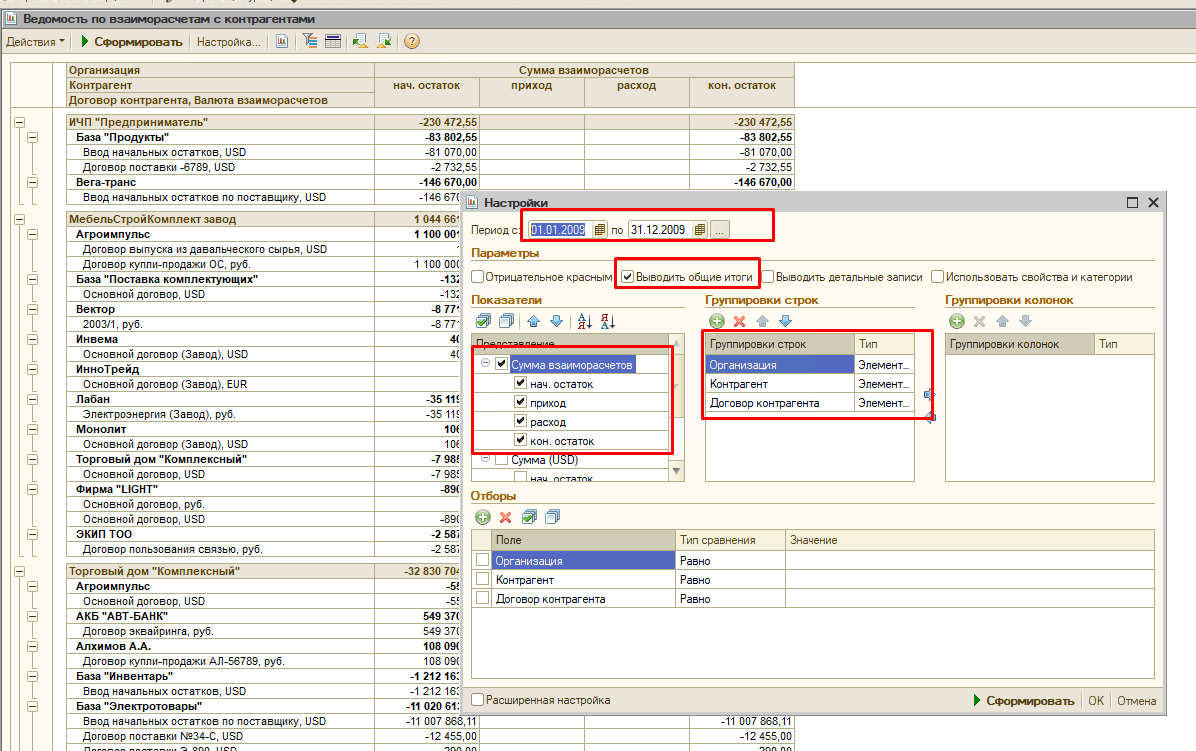Collapse the ИЧП "Предприниматель" group in report
Viewport: 1196px width, 751px height.
18,122
